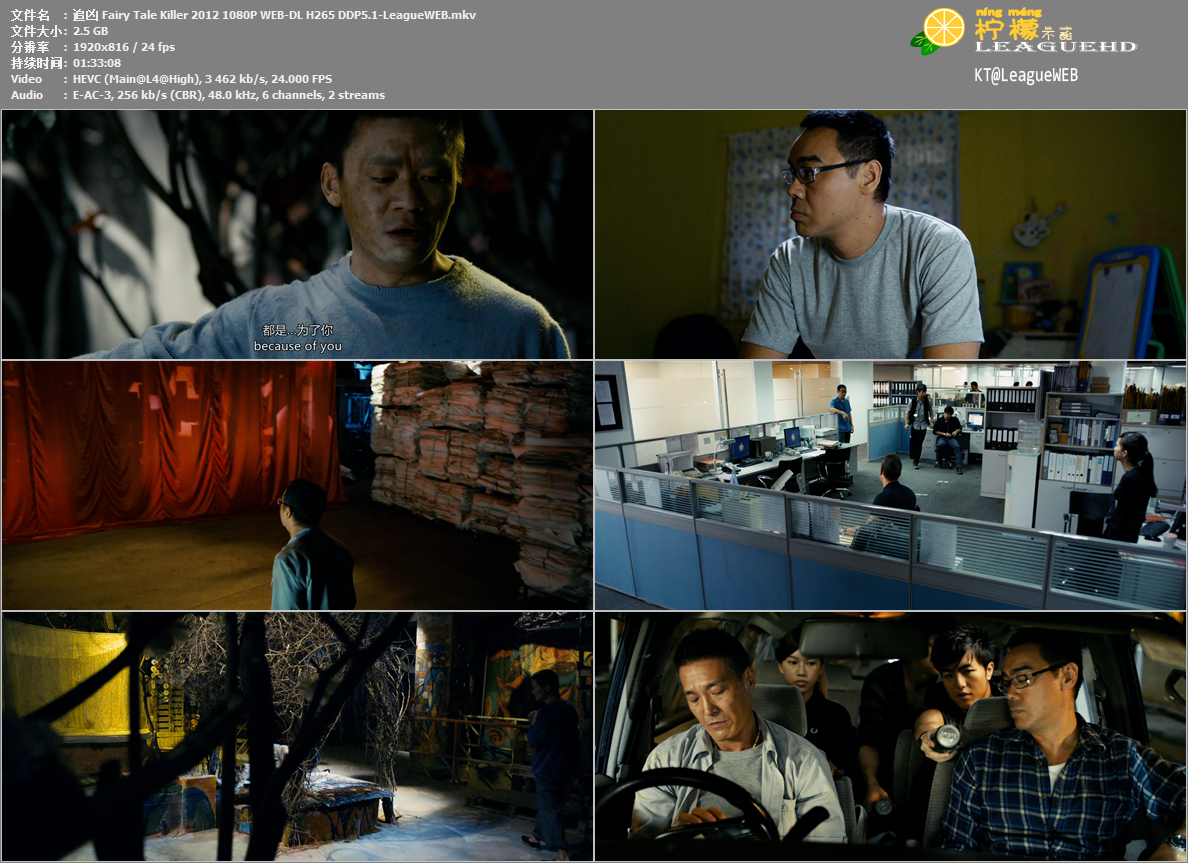Click the lemon LeagueHD logo
Screen dimensions: 1188x863
click(x=1024, y=31)
